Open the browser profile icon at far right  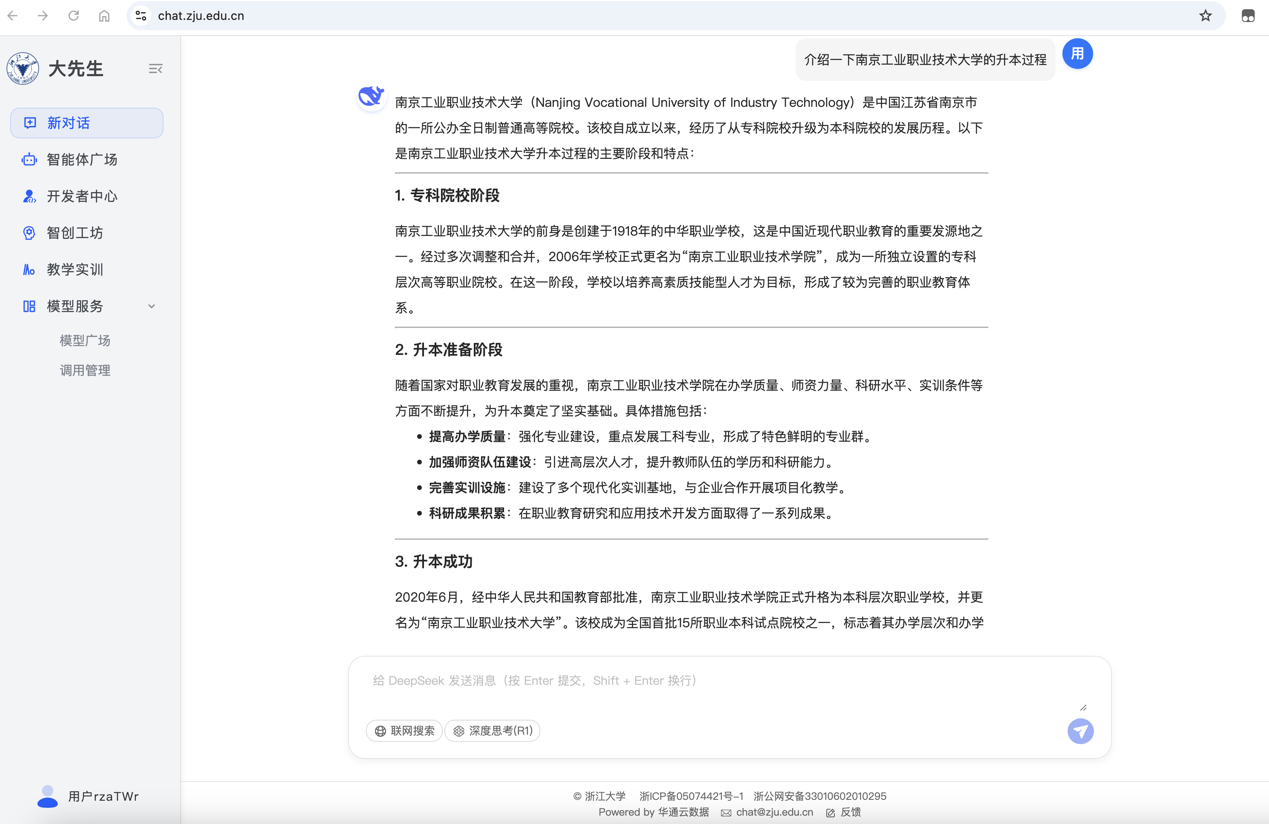pyautogui.click(x=1248, y=16)
